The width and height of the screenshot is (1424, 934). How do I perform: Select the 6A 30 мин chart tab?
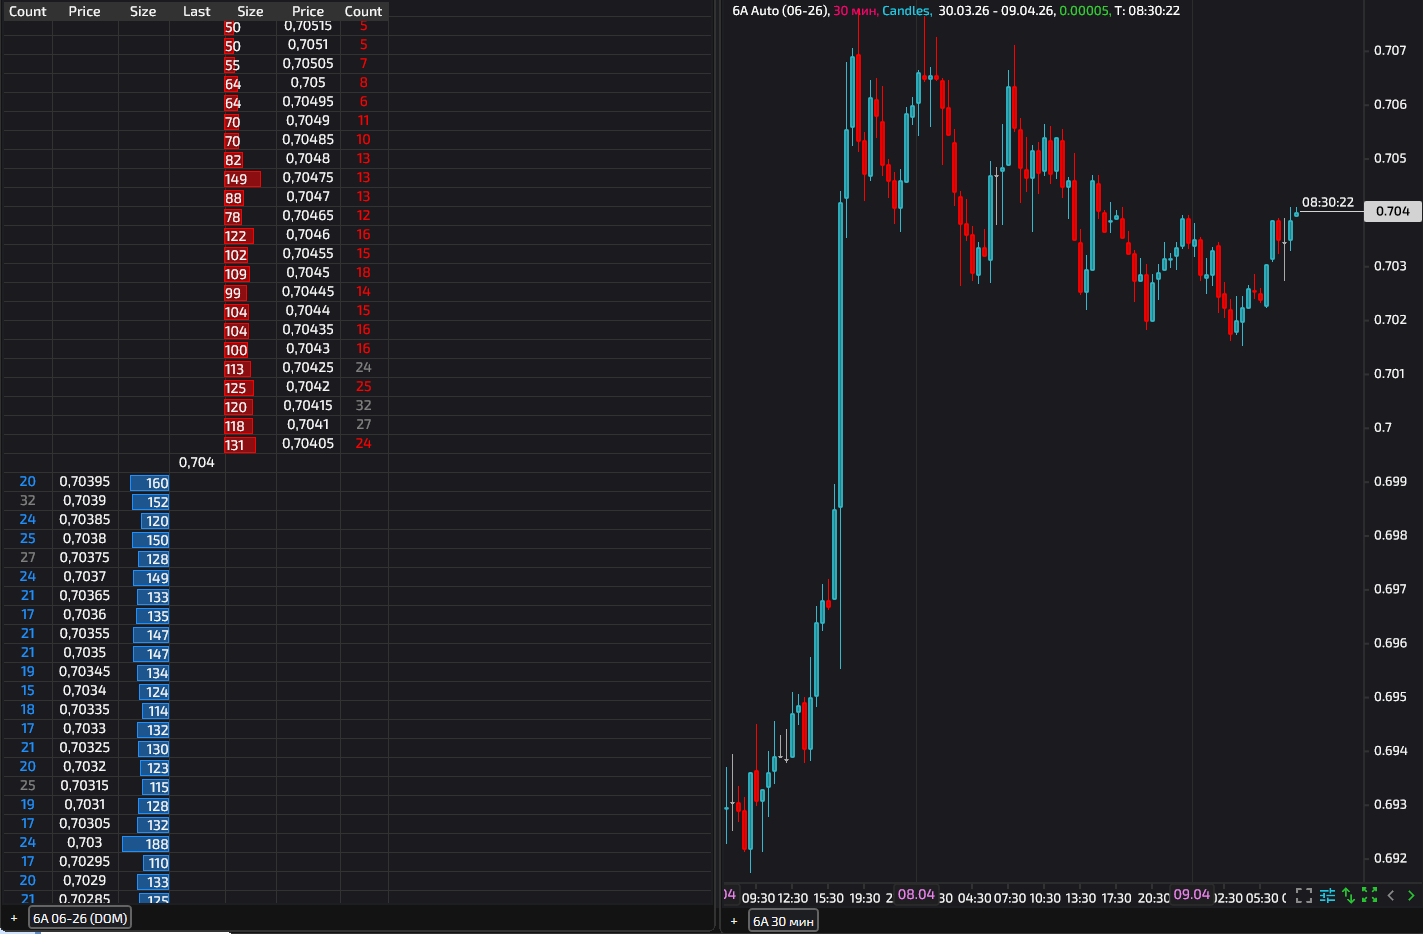[783, 921]
